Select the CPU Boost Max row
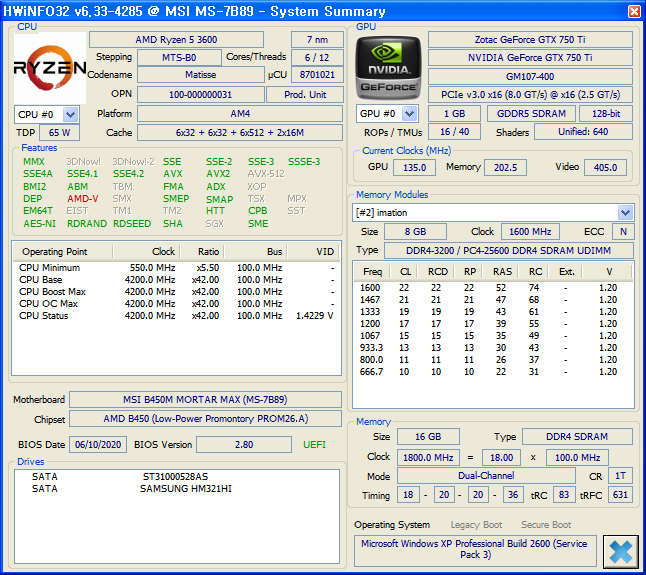 click(176, 292)
